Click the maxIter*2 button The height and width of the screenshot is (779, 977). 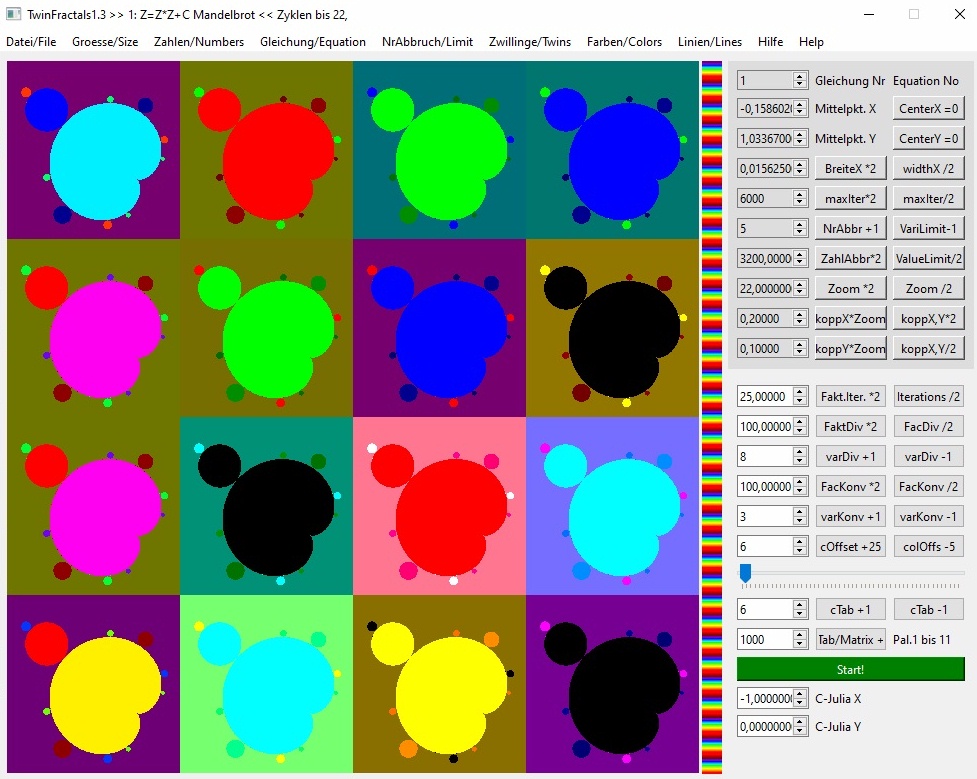pyautogui.click(x=851, y=198)
